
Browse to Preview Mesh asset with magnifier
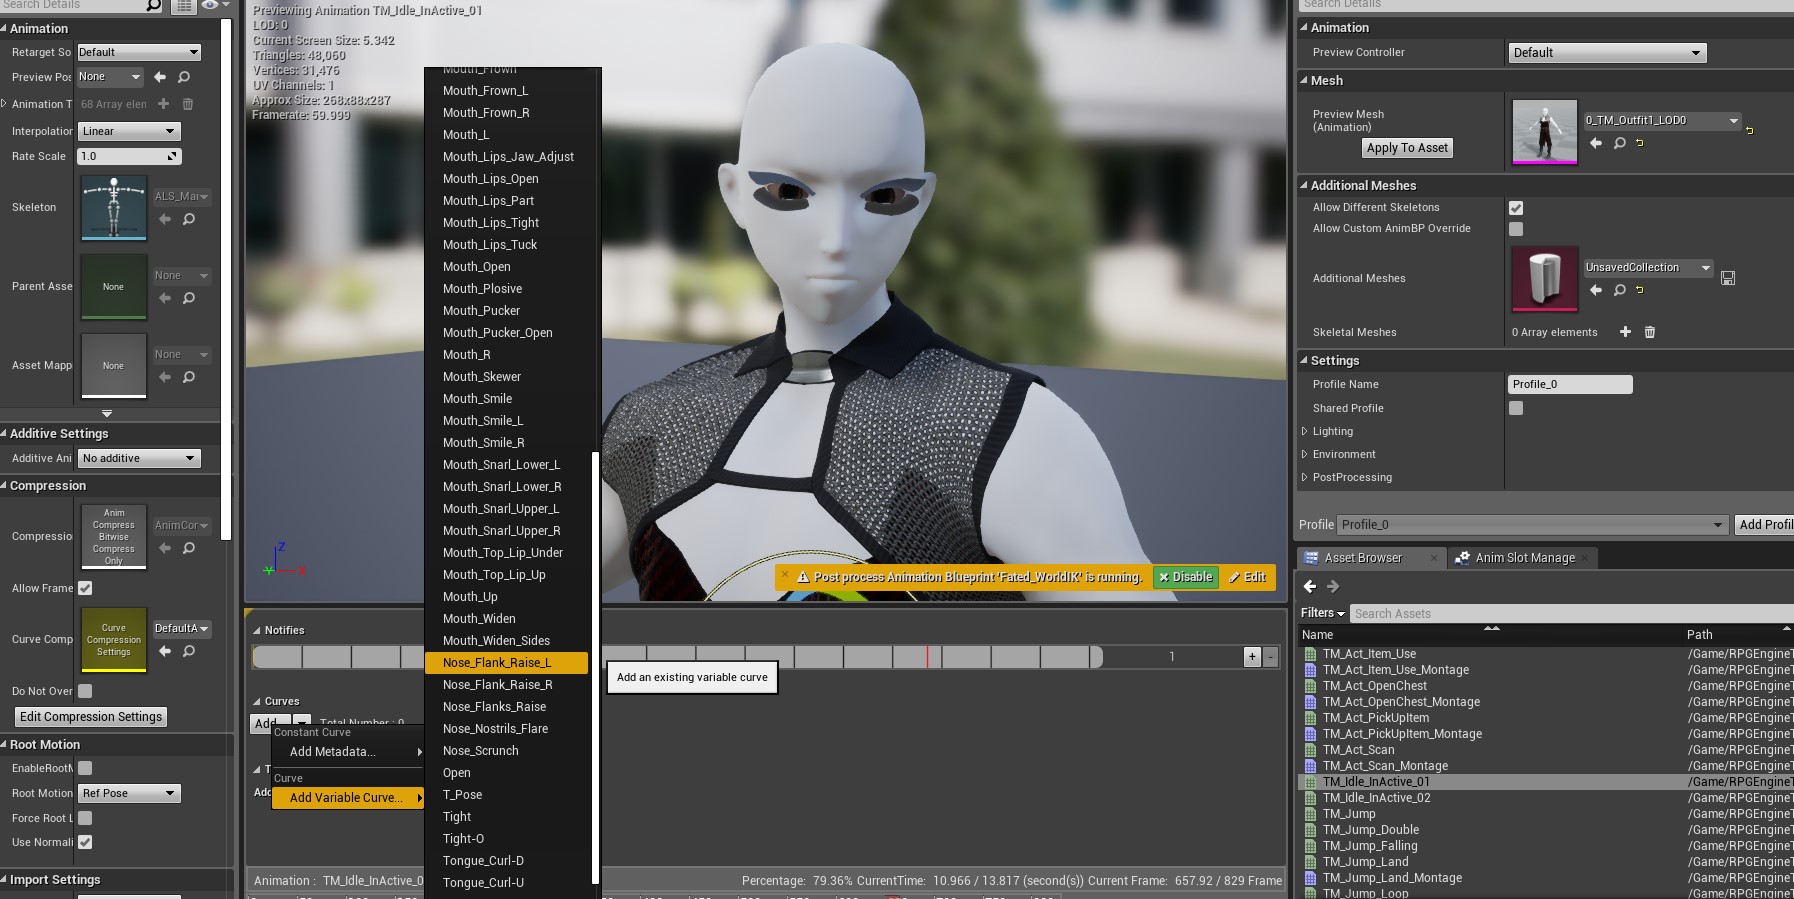[x=1620, y=143]
